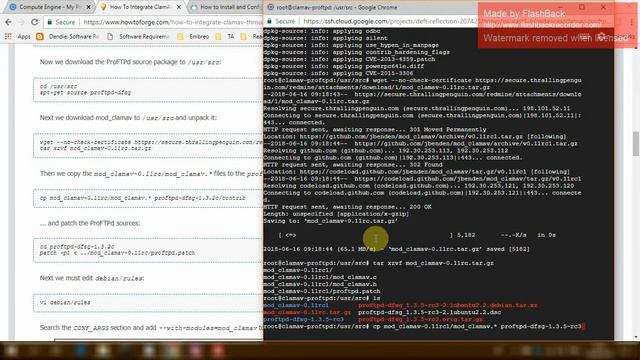The image size is (640, 360).
Task: Click the '200 OK' HTTP response line in terminal
Action: pos(347,207)
